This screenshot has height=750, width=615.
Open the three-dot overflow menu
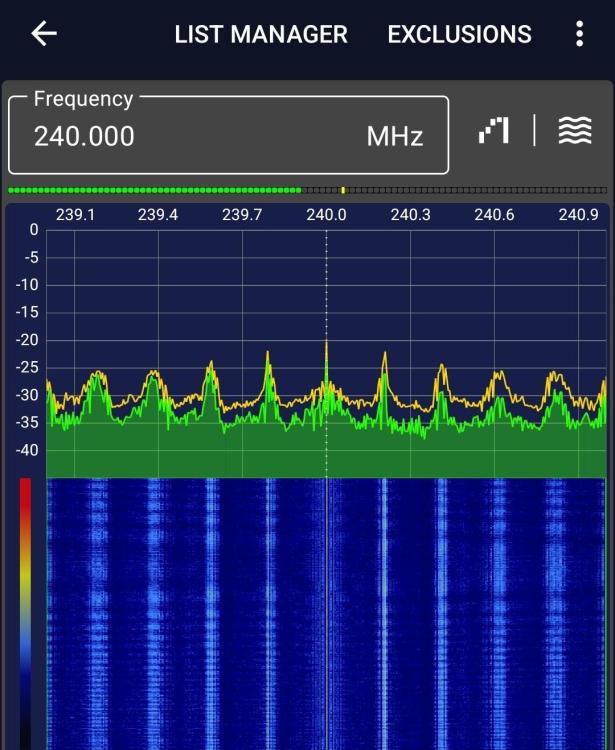point(580,34)
